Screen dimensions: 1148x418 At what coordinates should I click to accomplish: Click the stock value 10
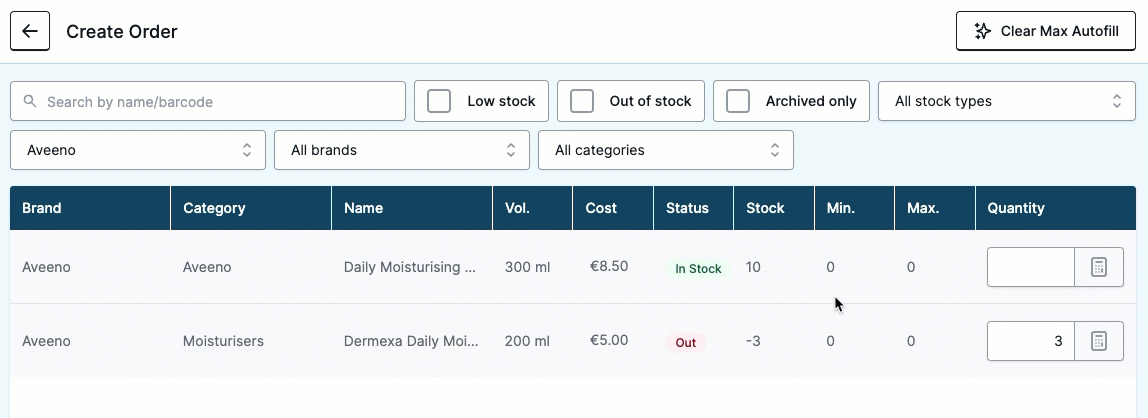point(753,267)
